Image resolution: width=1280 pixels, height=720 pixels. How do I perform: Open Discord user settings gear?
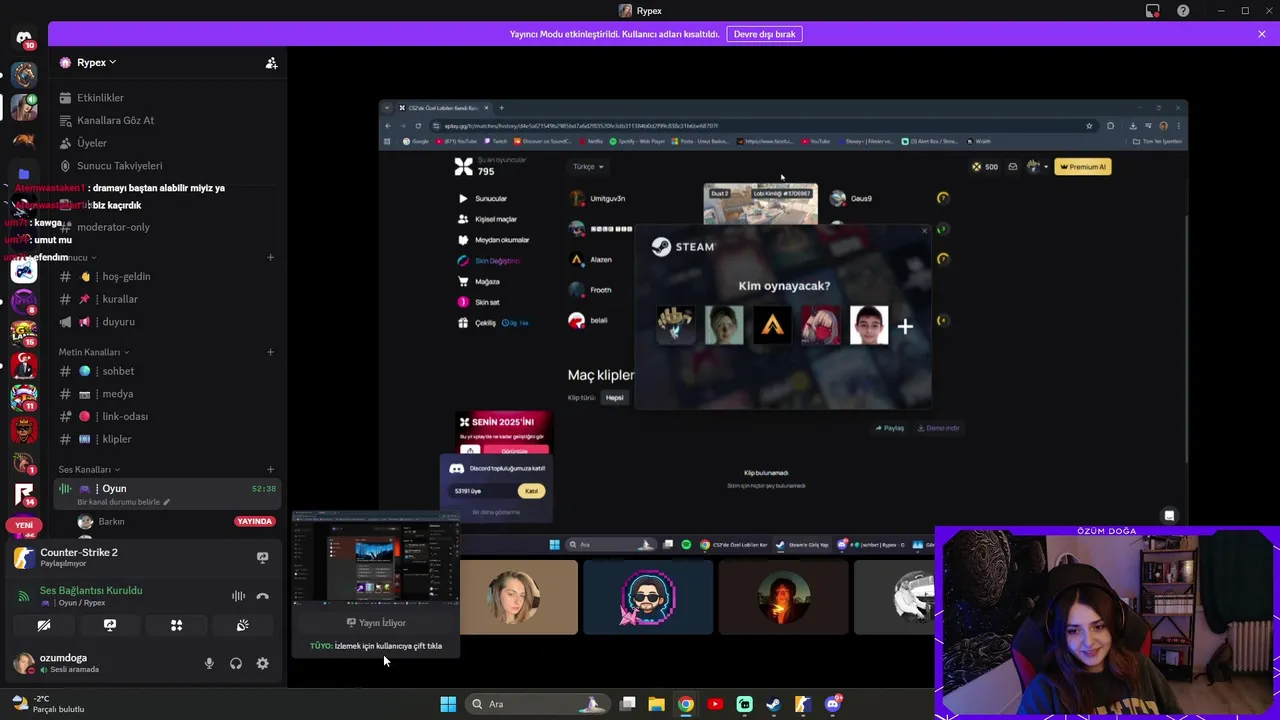[x=262, y=663]
